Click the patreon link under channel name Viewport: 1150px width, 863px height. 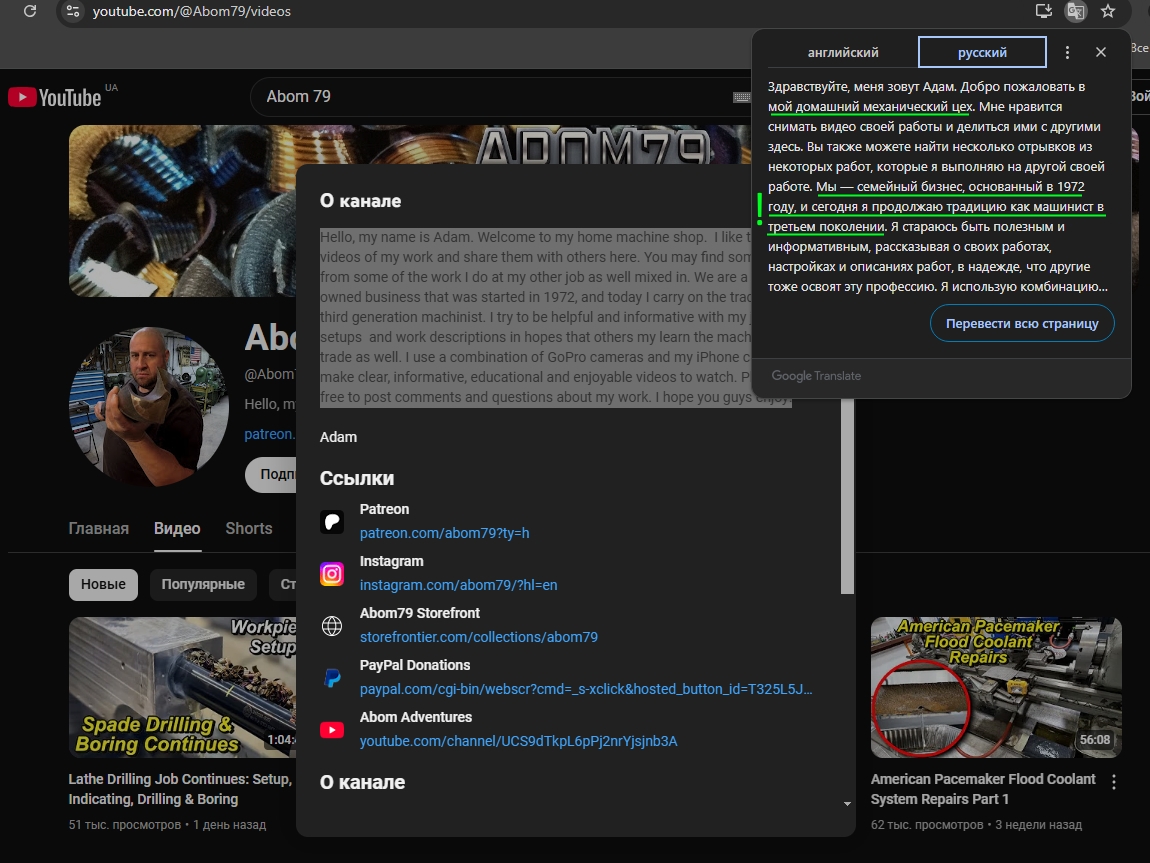tap(269, 434)
